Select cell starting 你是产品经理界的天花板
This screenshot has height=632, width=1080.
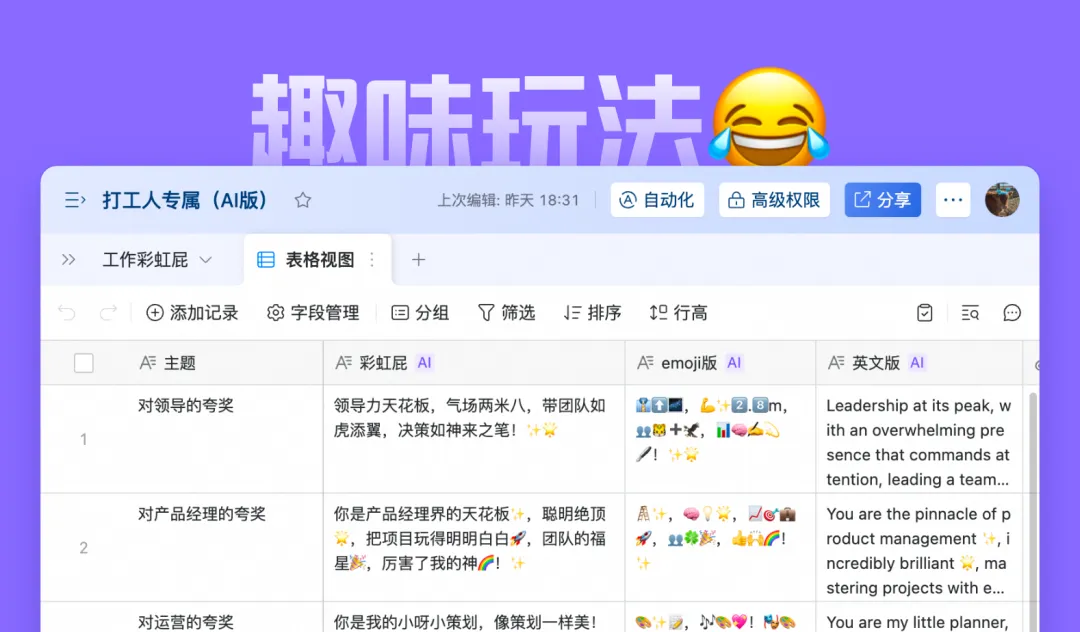475,547
